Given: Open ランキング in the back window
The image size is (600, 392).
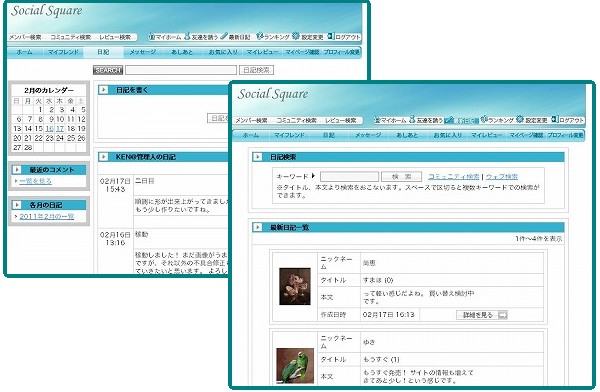Looking at the screenshot, I should (273, 37).
